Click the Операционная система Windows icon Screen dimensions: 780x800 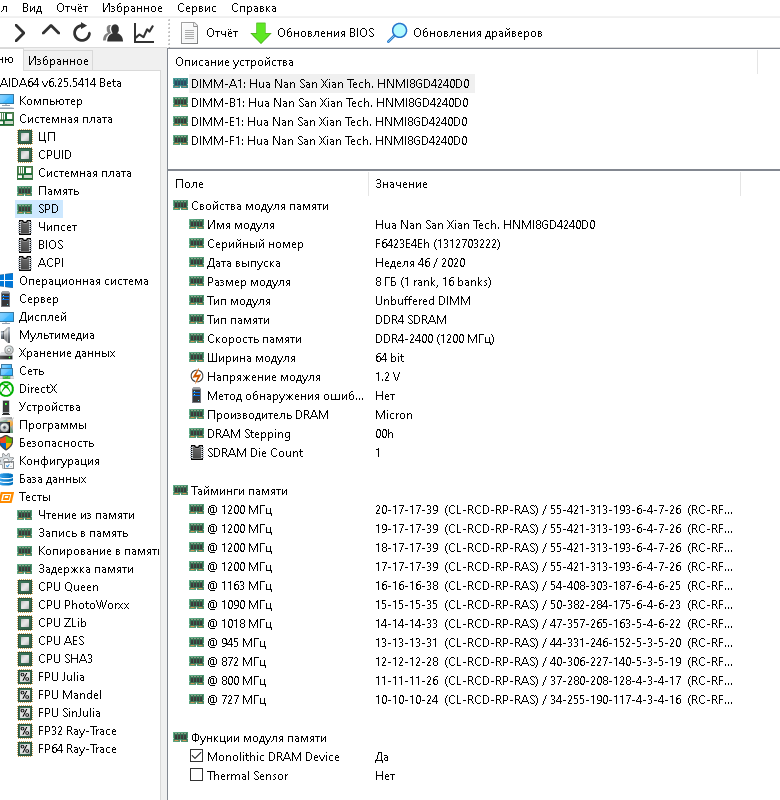click(7, 281)
